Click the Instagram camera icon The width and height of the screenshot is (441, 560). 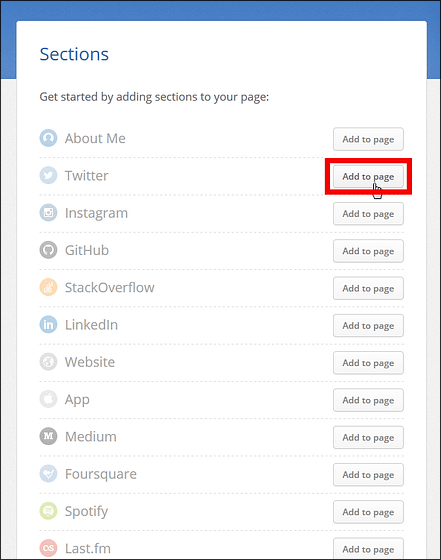pyautogui.click(x=48, y=212)
